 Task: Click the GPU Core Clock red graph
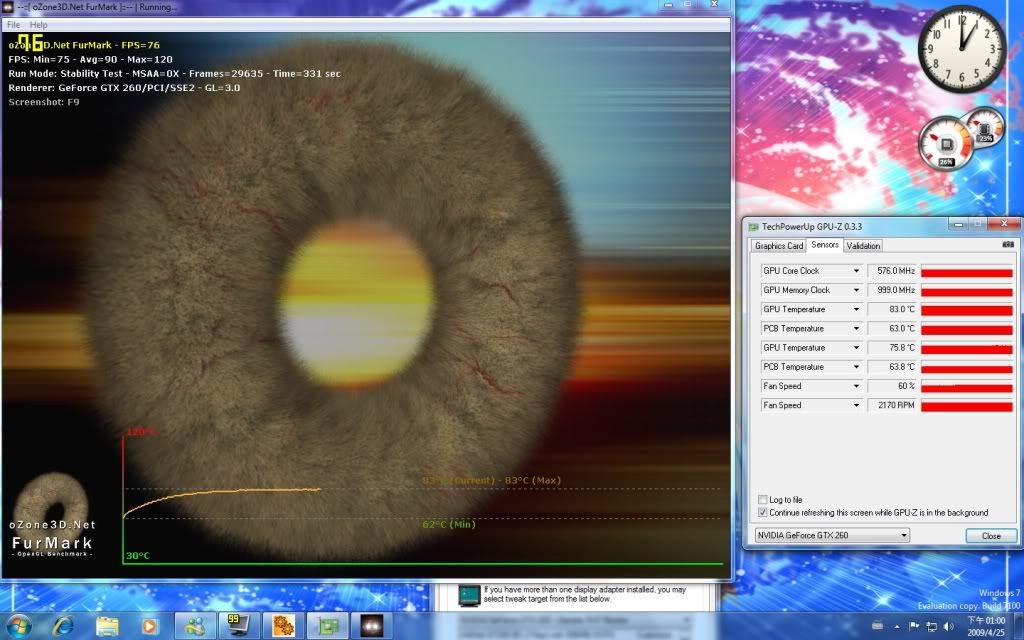[x=967, y=271]
